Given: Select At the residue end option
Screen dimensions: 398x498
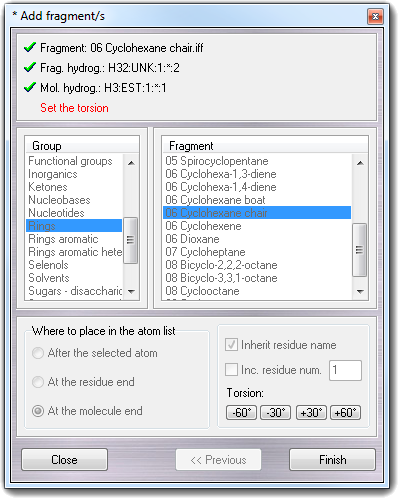Looking at the screenshot, I should click(x=83, y=382).
